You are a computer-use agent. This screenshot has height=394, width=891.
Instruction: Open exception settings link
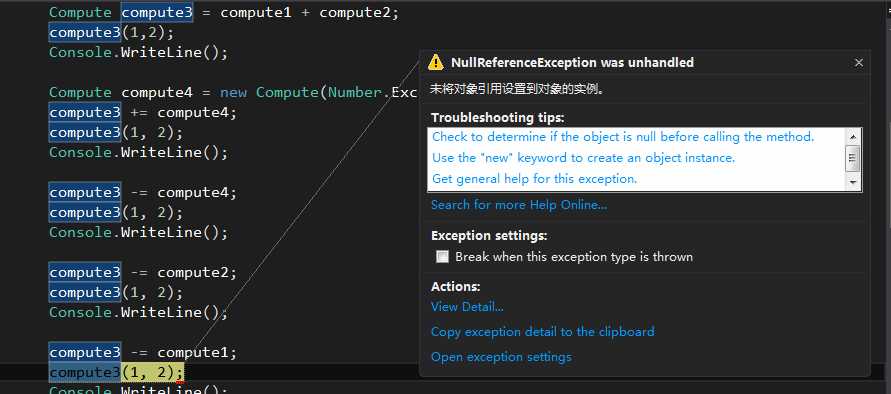point(501,357)
